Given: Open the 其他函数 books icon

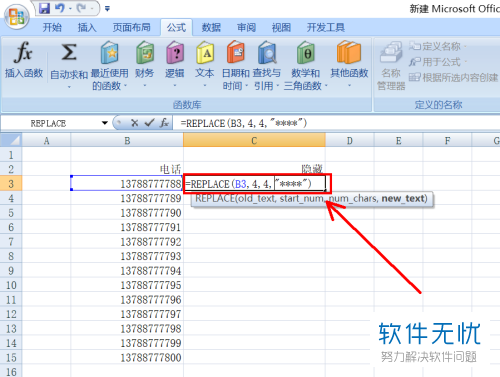Looking at the screenshot, I should point(349,52).
